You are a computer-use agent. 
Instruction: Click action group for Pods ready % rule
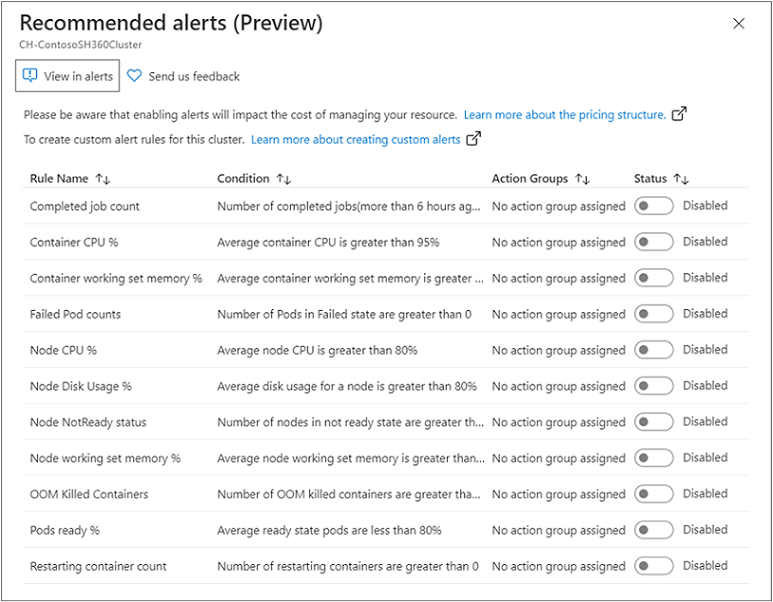pos(558,530)
